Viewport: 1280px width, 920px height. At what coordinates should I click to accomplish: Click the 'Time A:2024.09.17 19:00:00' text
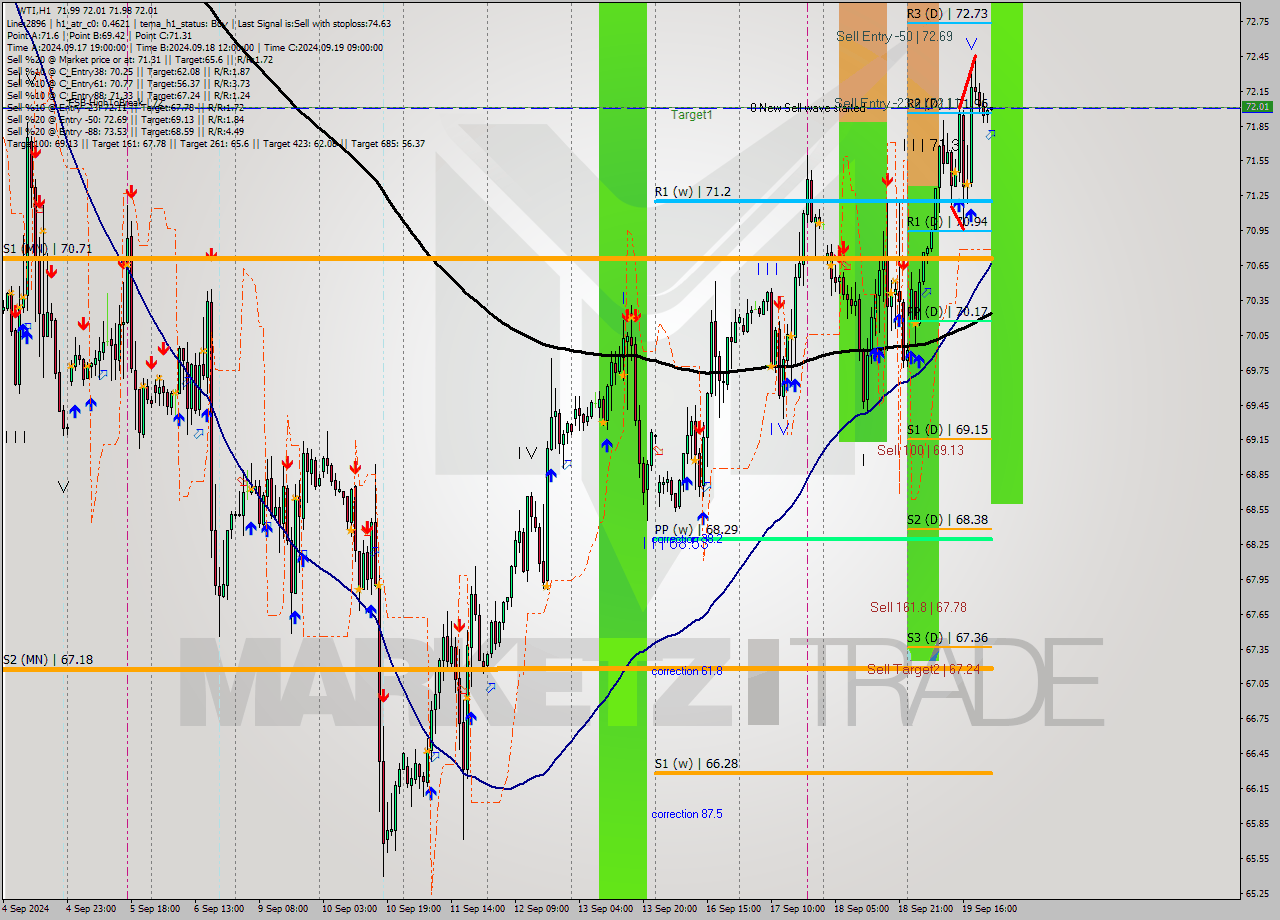[67, 47]
